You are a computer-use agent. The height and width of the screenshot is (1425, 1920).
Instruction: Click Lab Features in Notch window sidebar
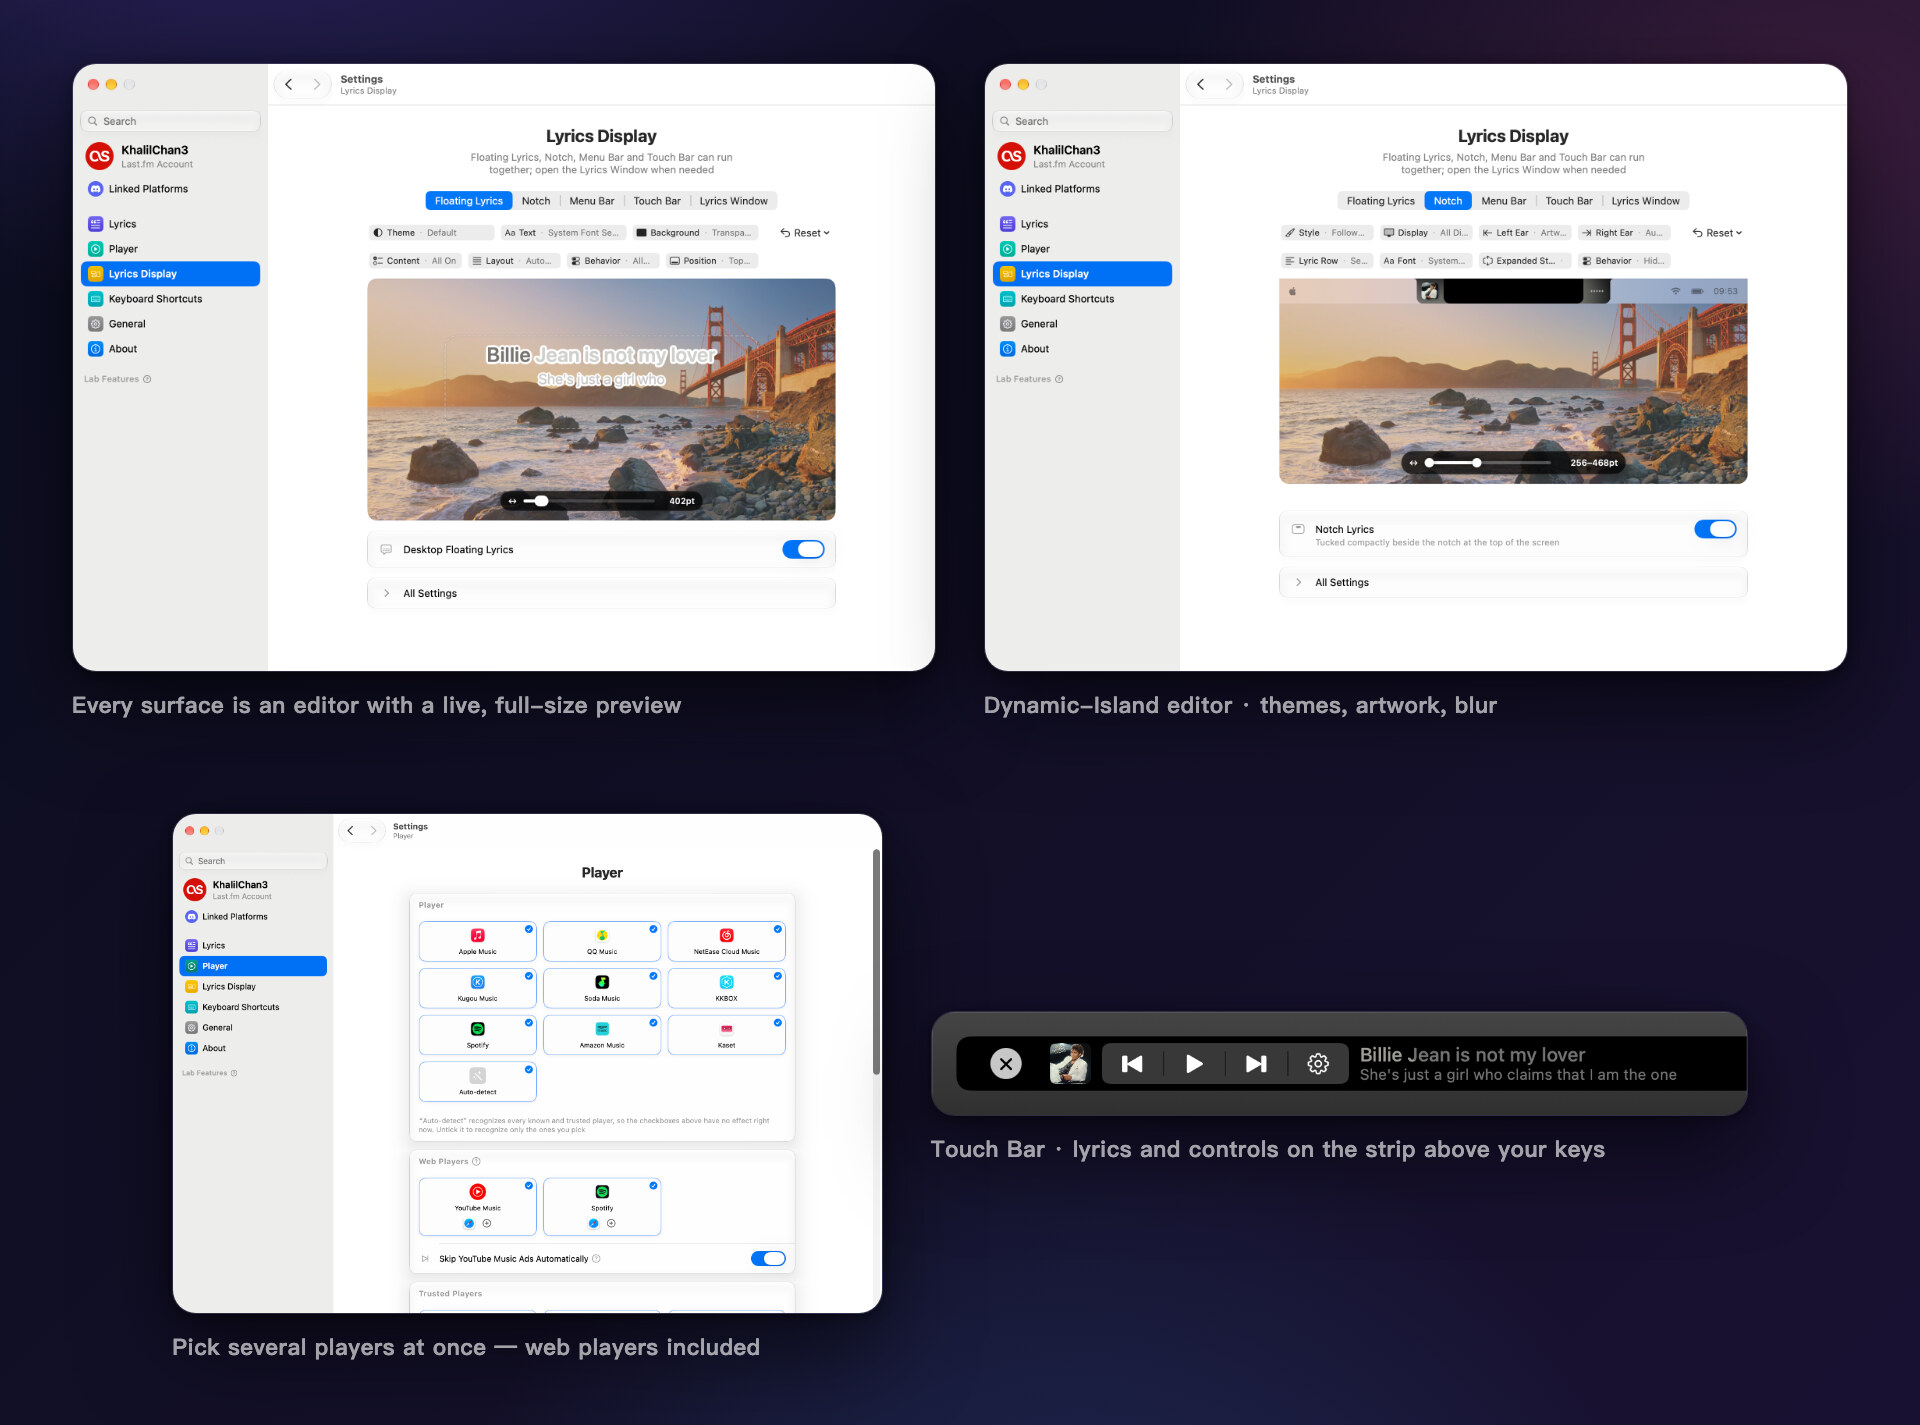point(1029,379)
